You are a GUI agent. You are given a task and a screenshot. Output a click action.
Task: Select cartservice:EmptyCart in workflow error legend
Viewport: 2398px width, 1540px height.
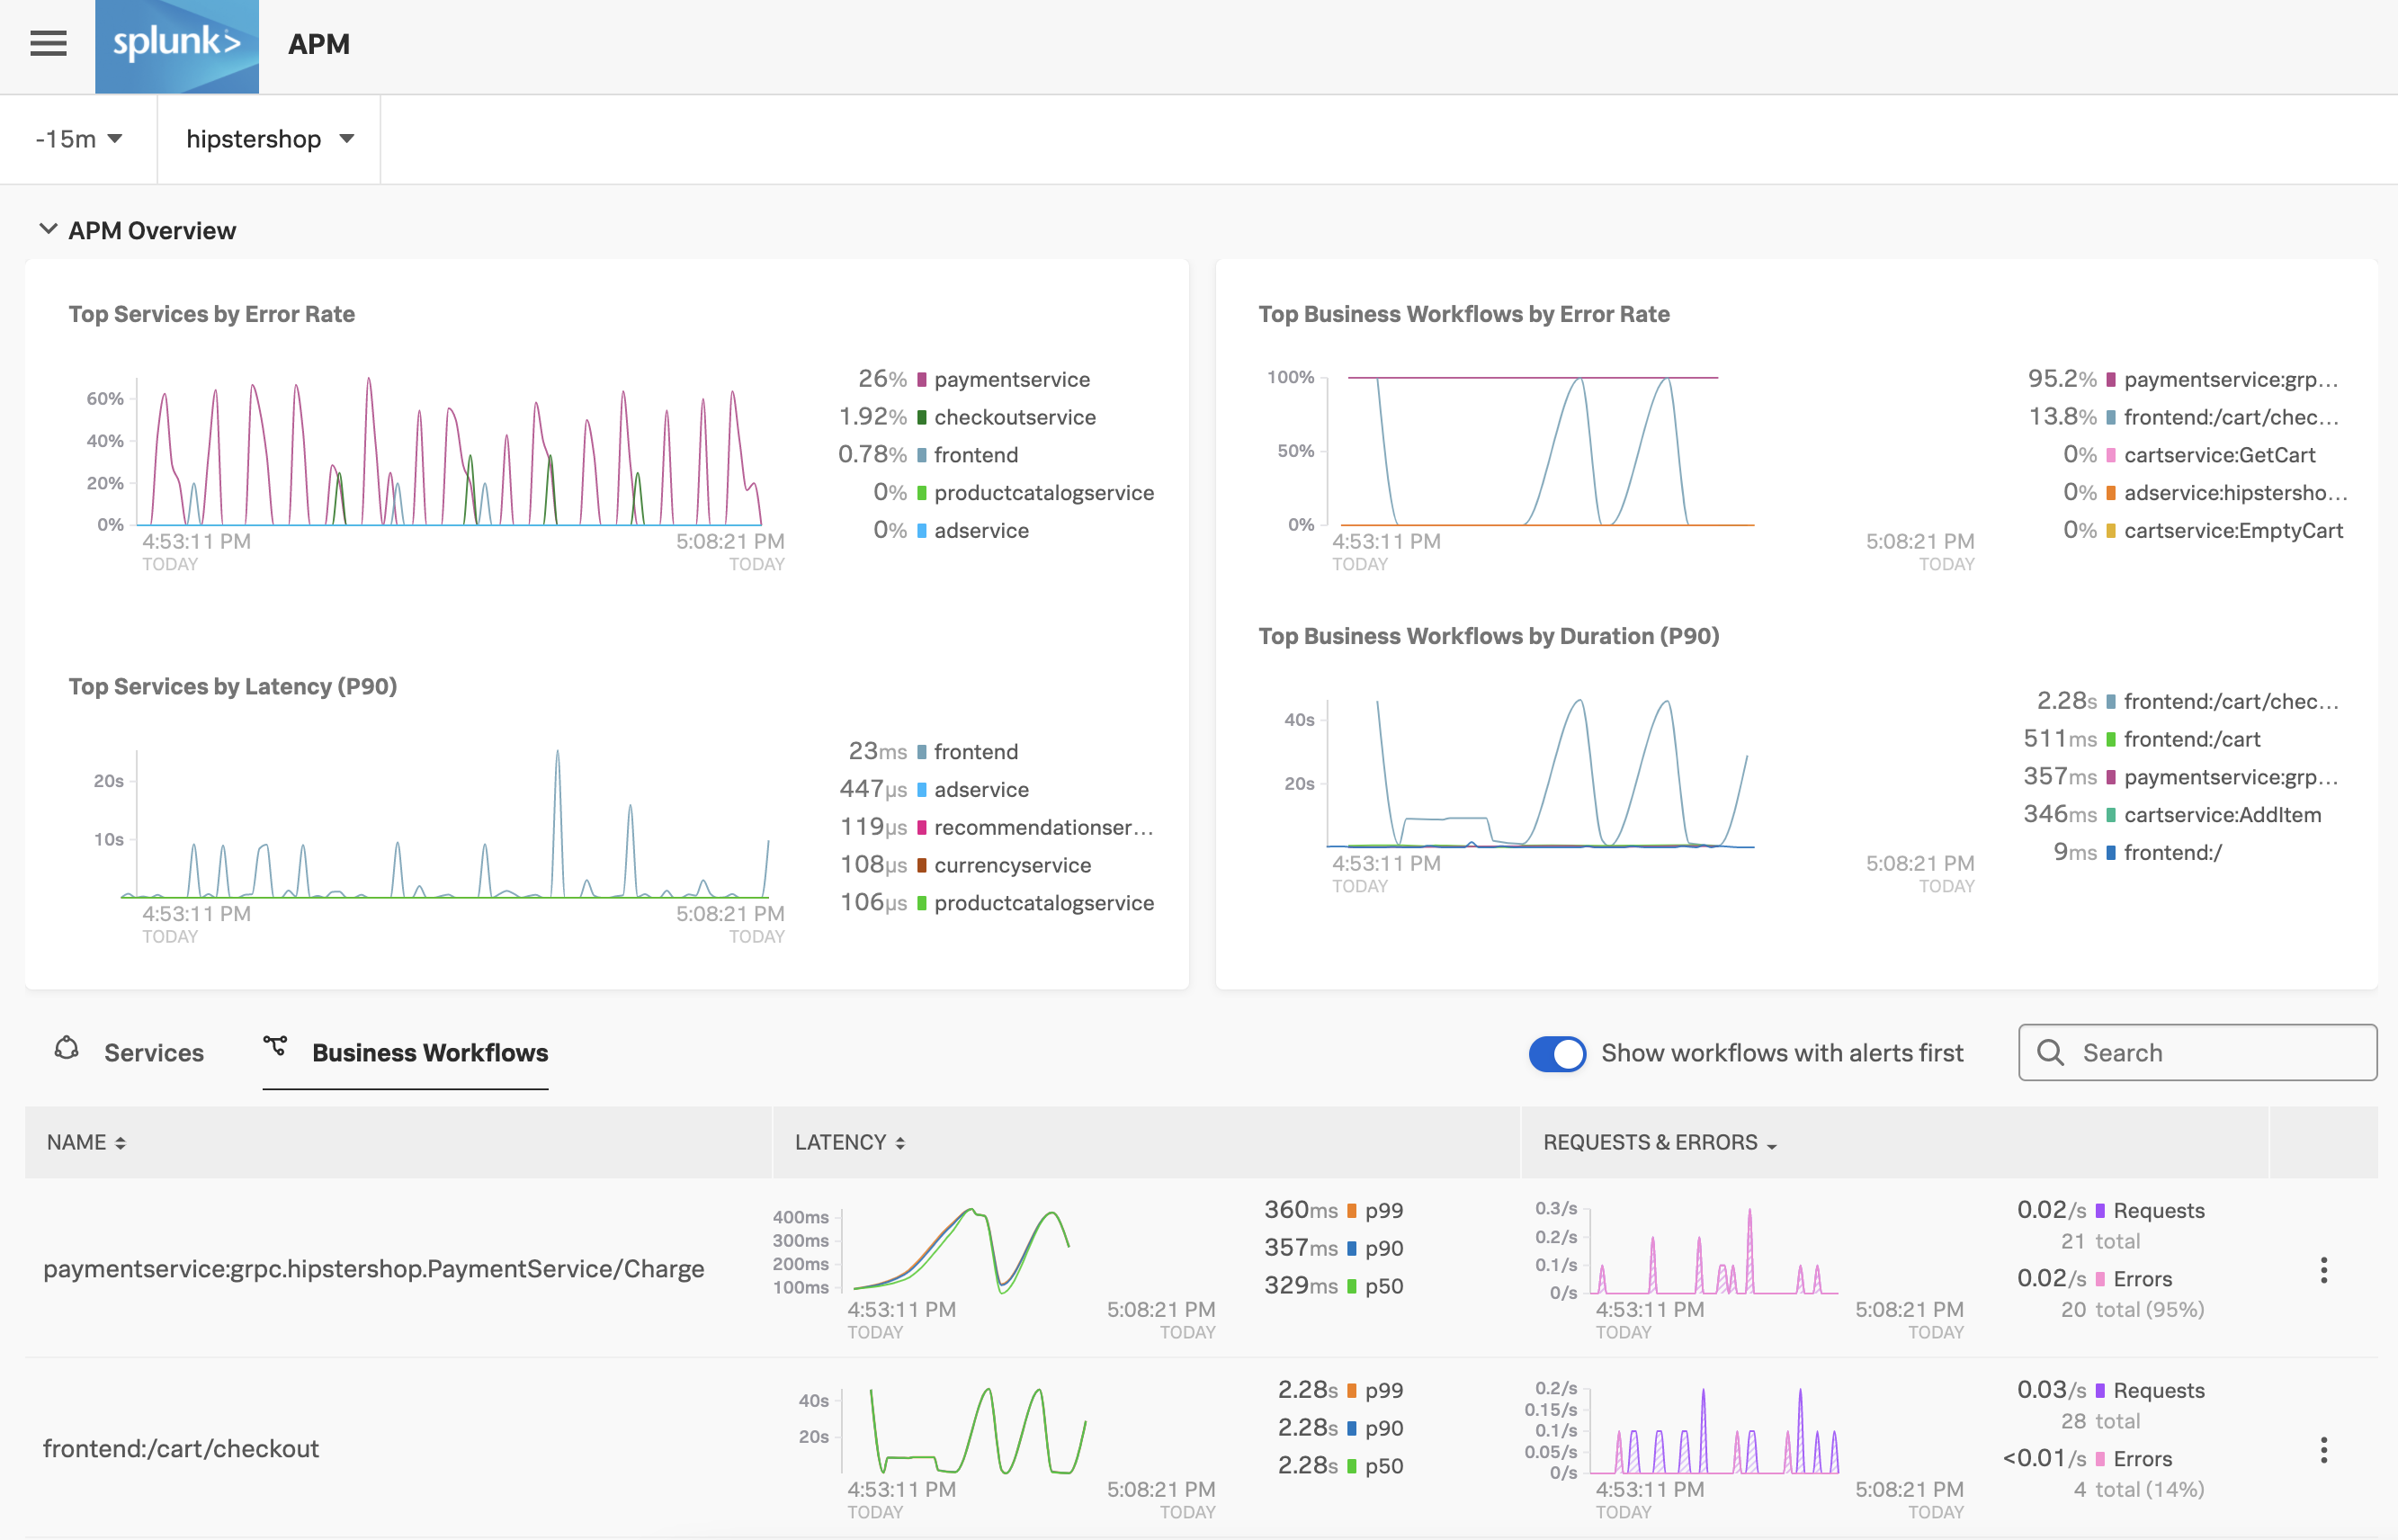tap(2233, 530)
